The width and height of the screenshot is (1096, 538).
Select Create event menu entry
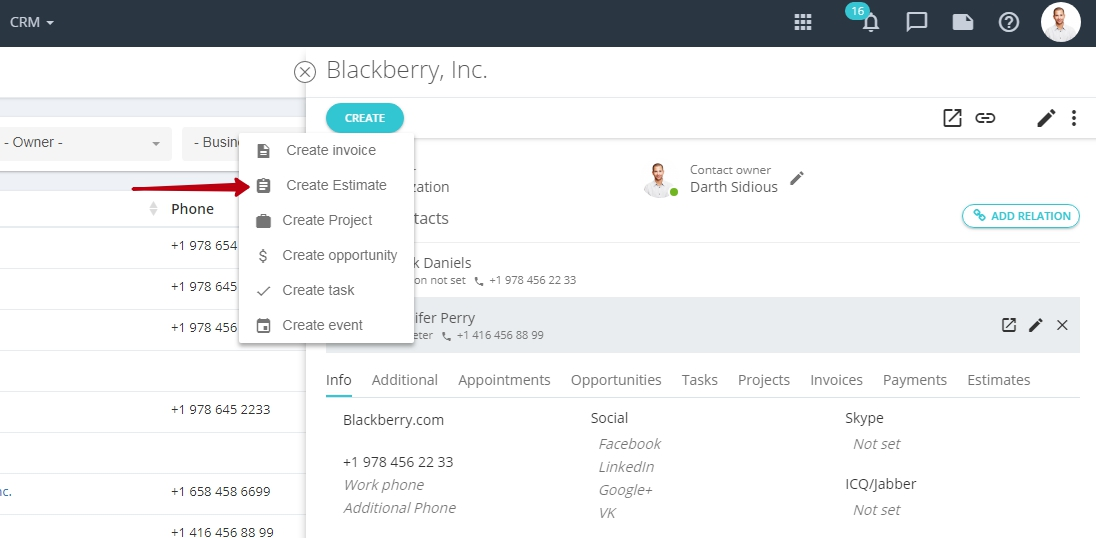pos(326,325)
